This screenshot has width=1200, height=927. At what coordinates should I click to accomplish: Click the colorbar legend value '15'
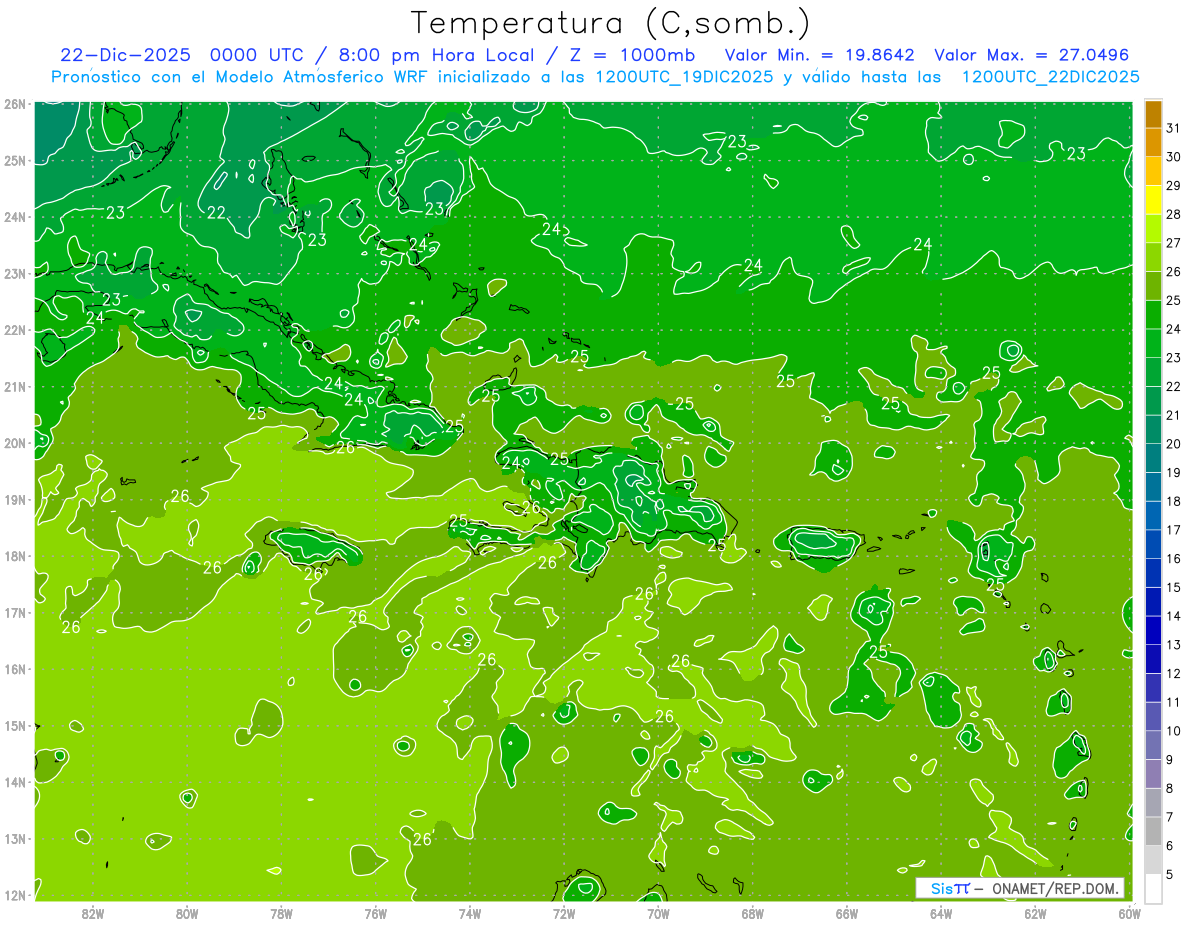[1173, 587]
